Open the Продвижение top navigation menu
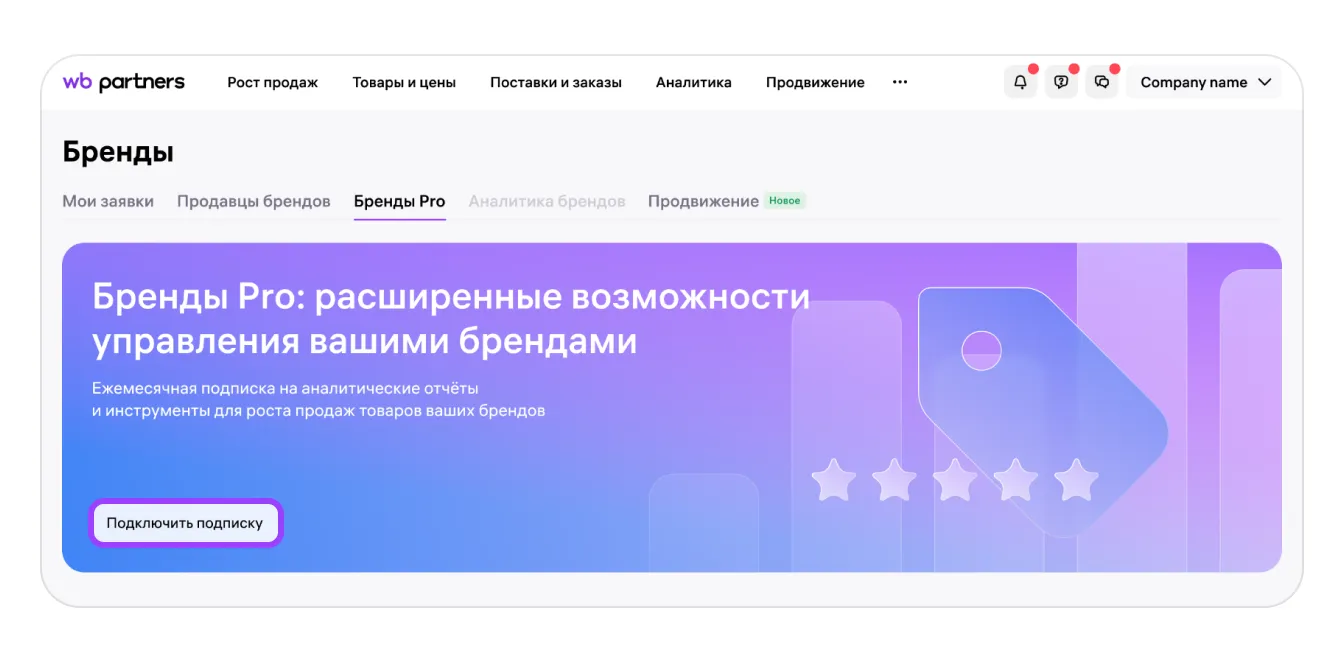The width and height of the screenshot is (1344, 662). (815, 82)
